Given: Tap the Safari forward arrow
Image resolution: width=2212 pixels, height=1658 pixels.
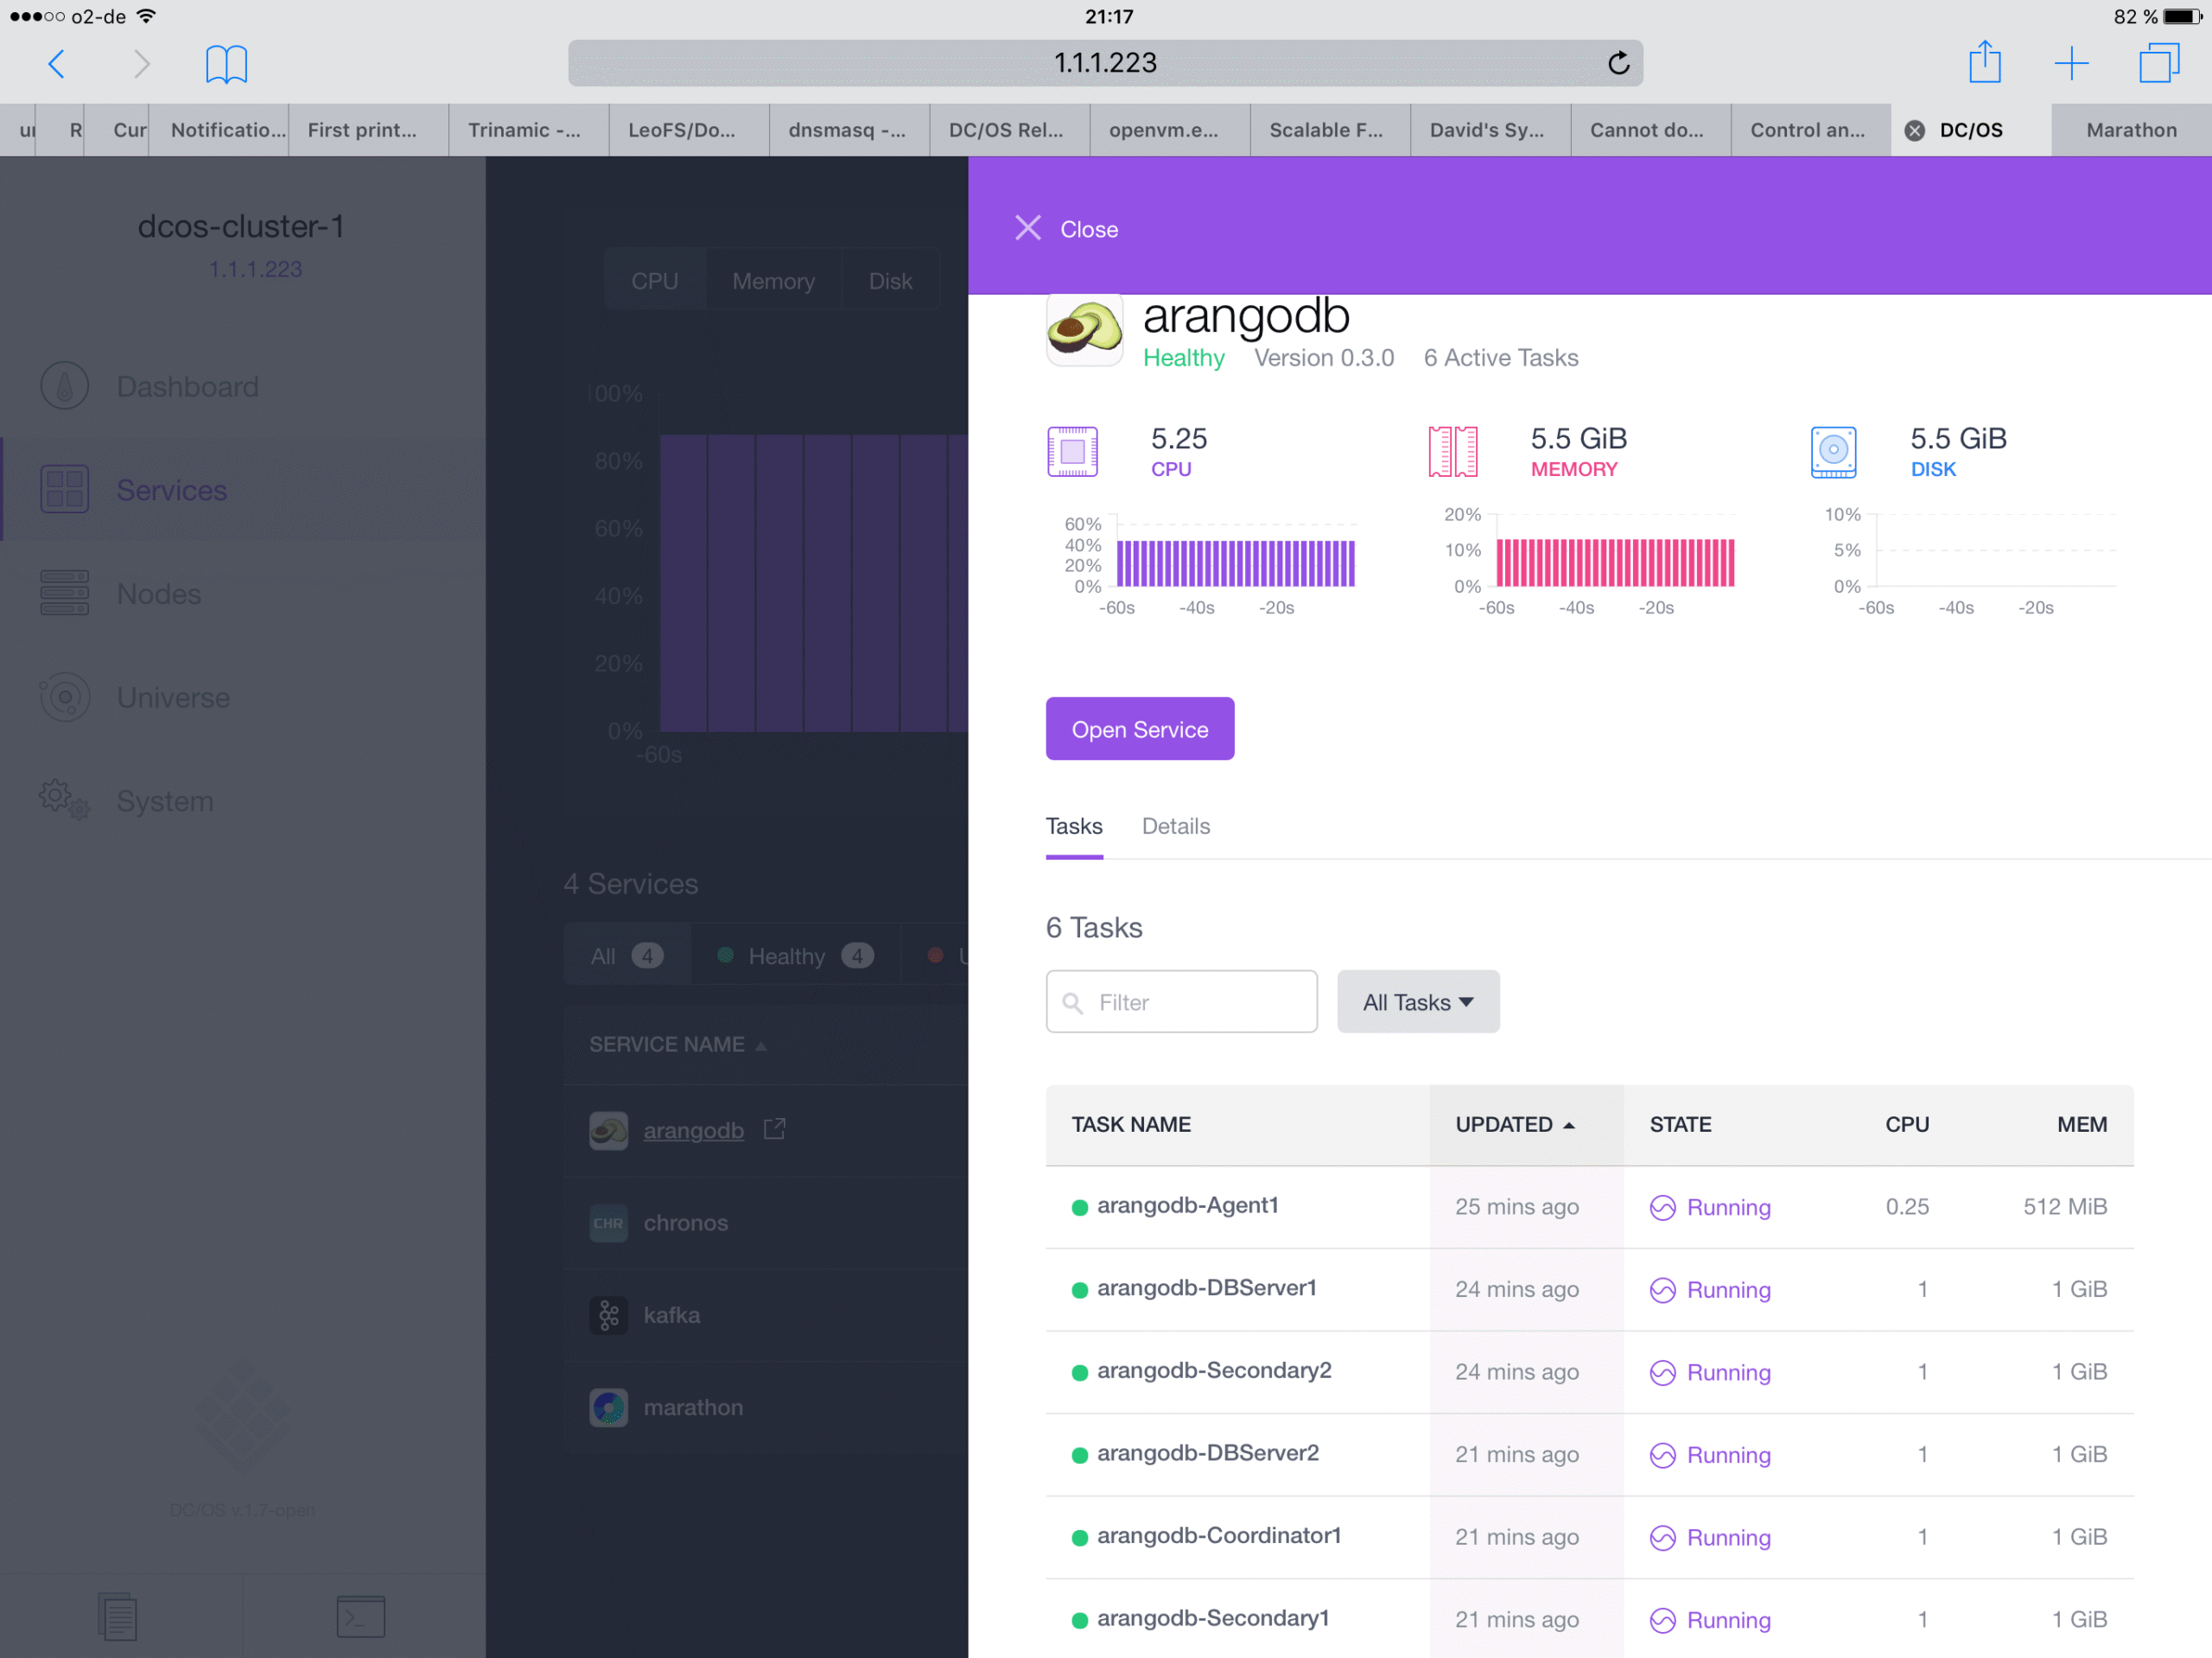Looking at the screenshot, I should point(142,64).
